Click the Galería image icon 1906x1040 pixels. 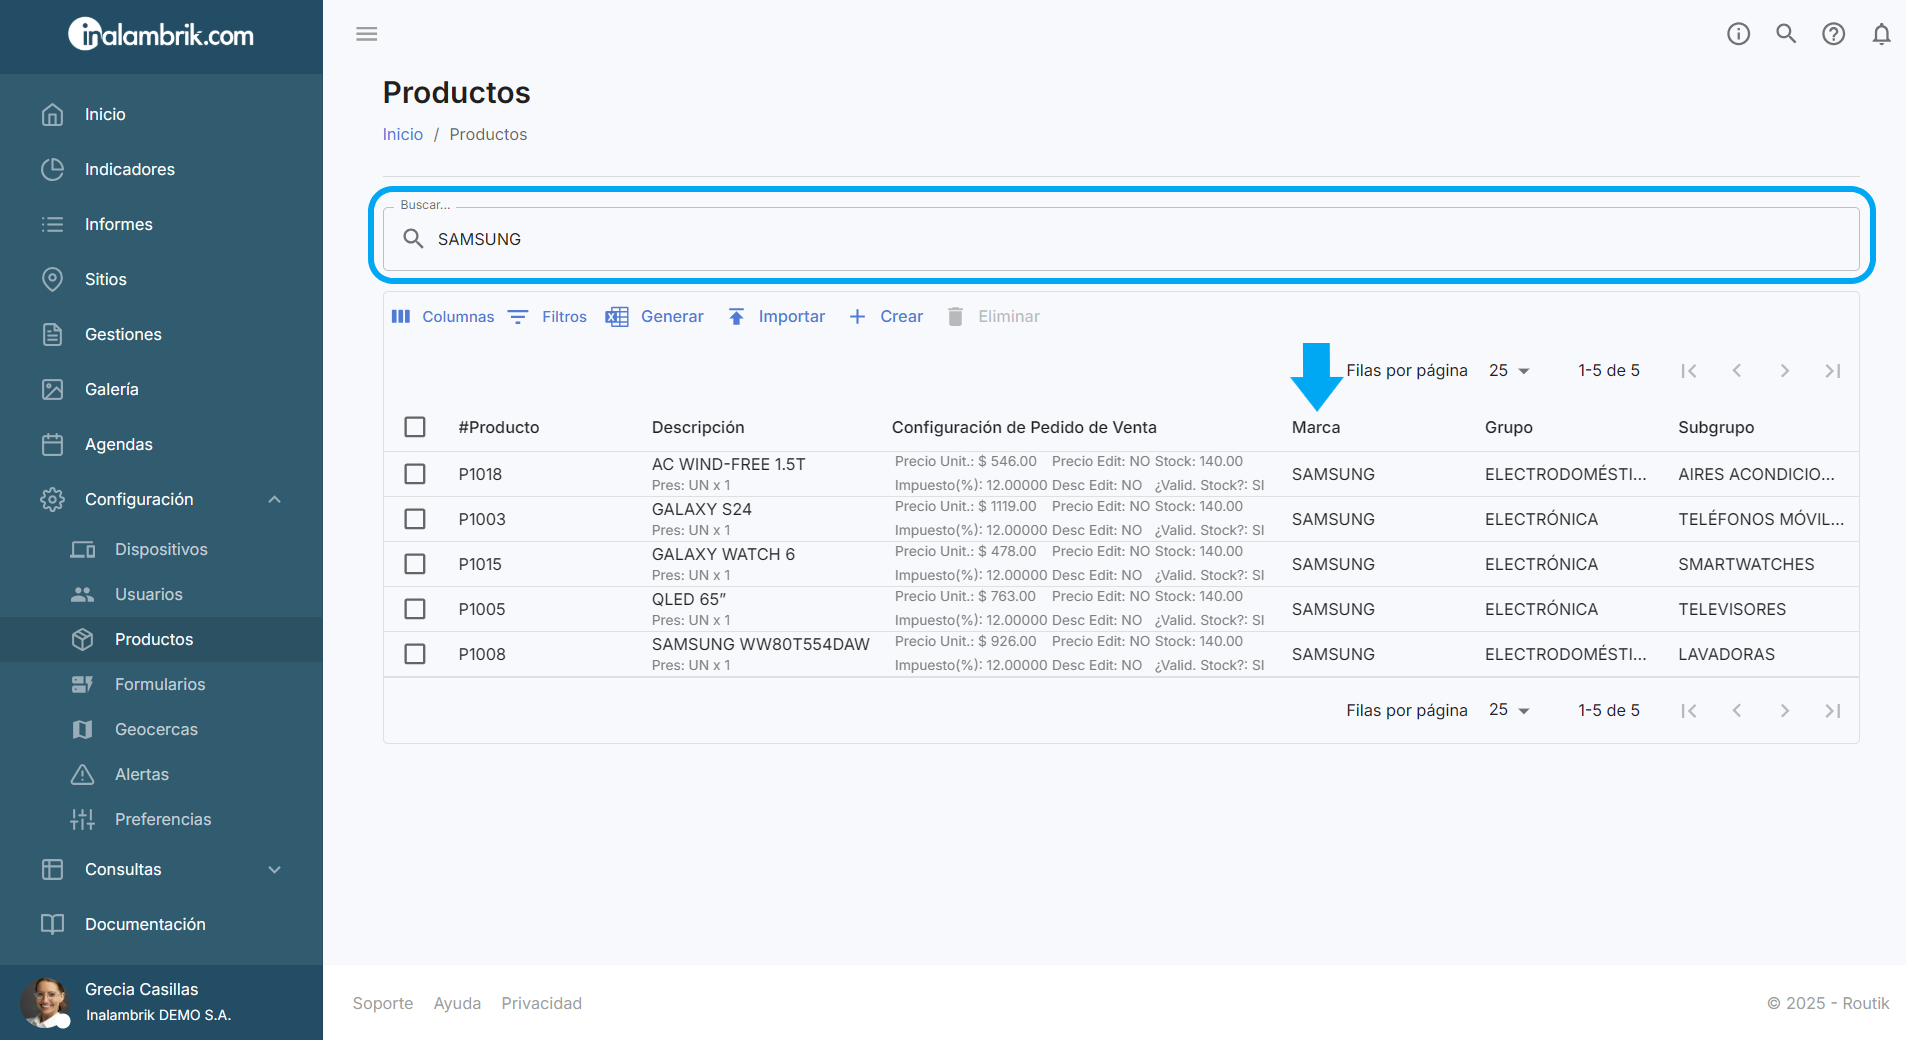coord(53,389)
